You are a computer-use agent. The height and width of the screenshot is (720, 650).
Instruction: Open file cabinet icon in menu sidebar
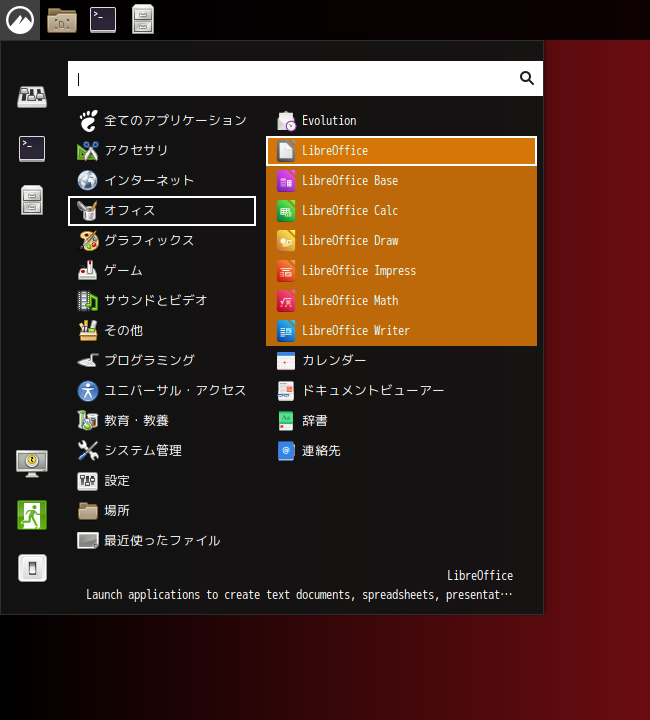point(32,200)
